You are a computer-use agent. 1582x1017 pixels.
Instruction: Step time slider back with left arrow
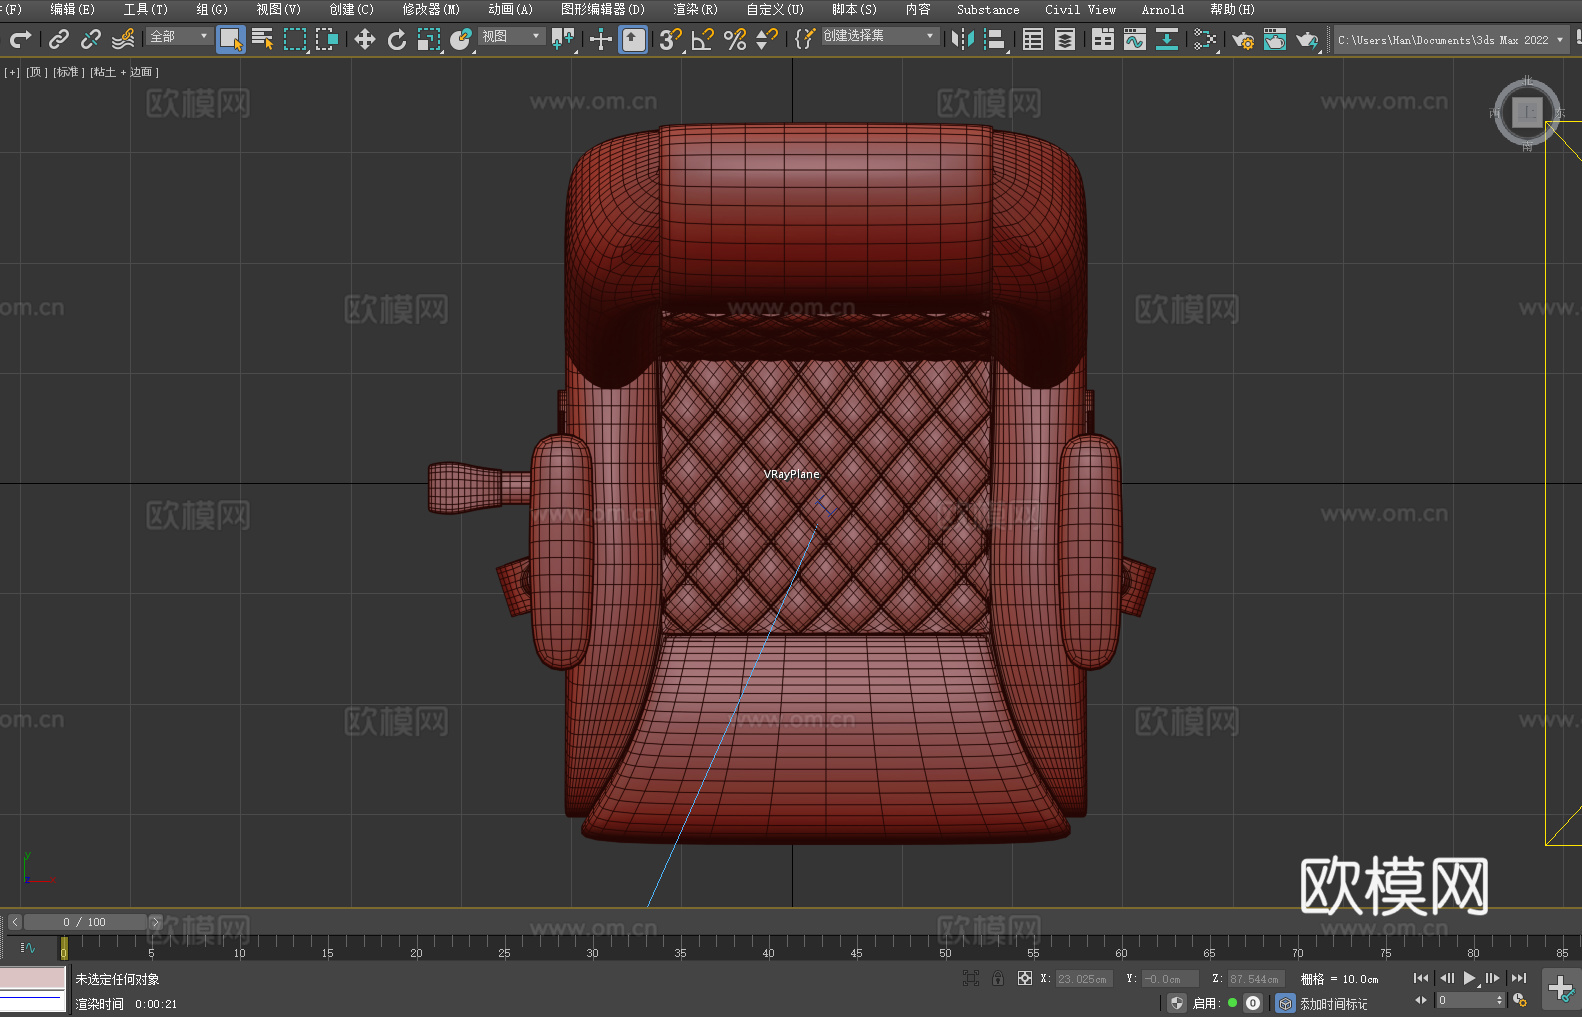14,922
